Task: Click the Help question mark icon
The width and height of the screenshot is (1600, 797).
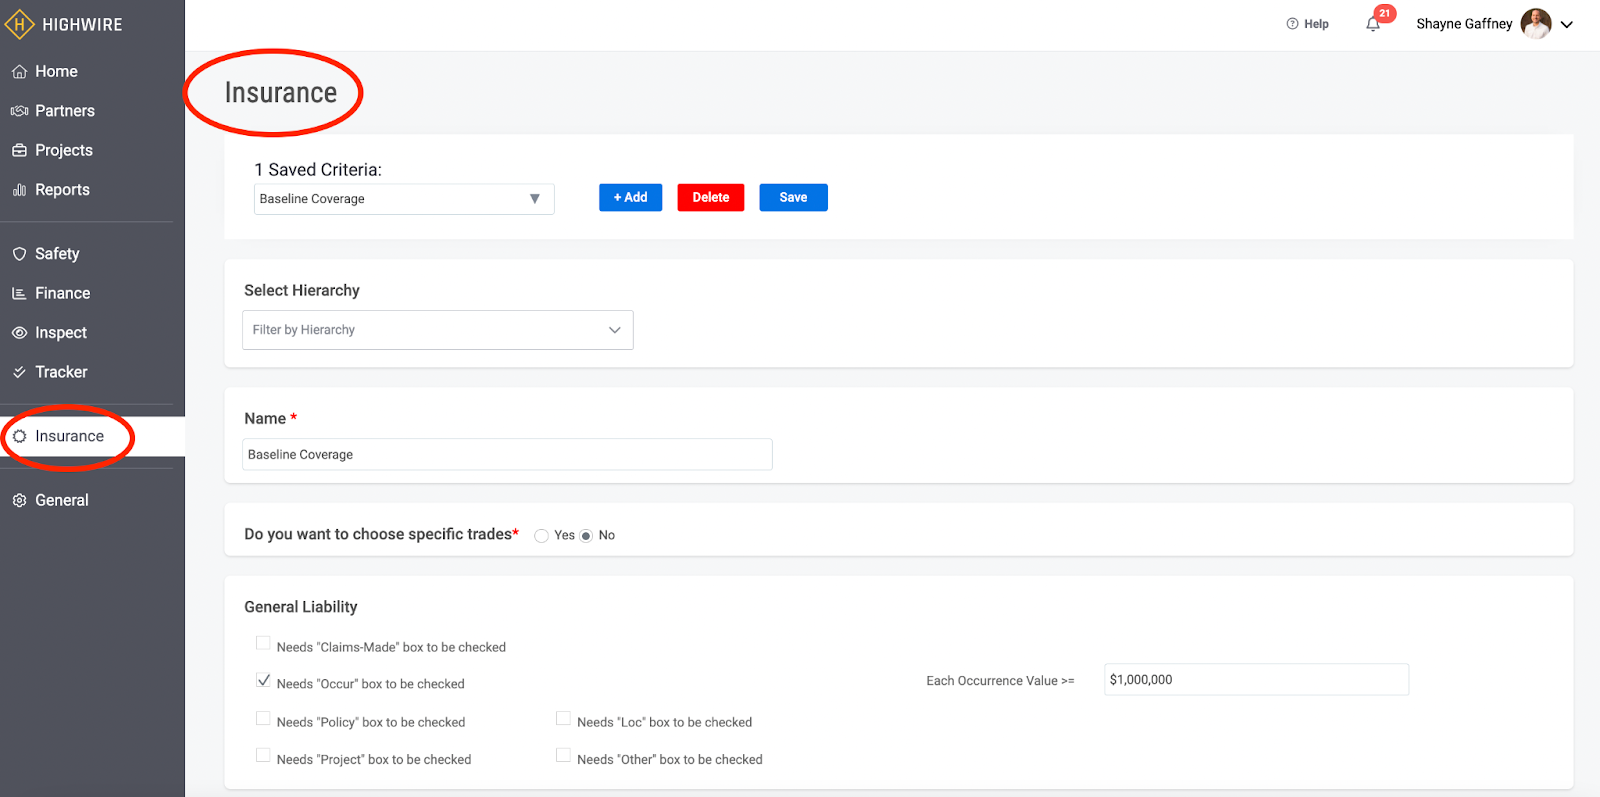Action: (x=1292, y=24)
